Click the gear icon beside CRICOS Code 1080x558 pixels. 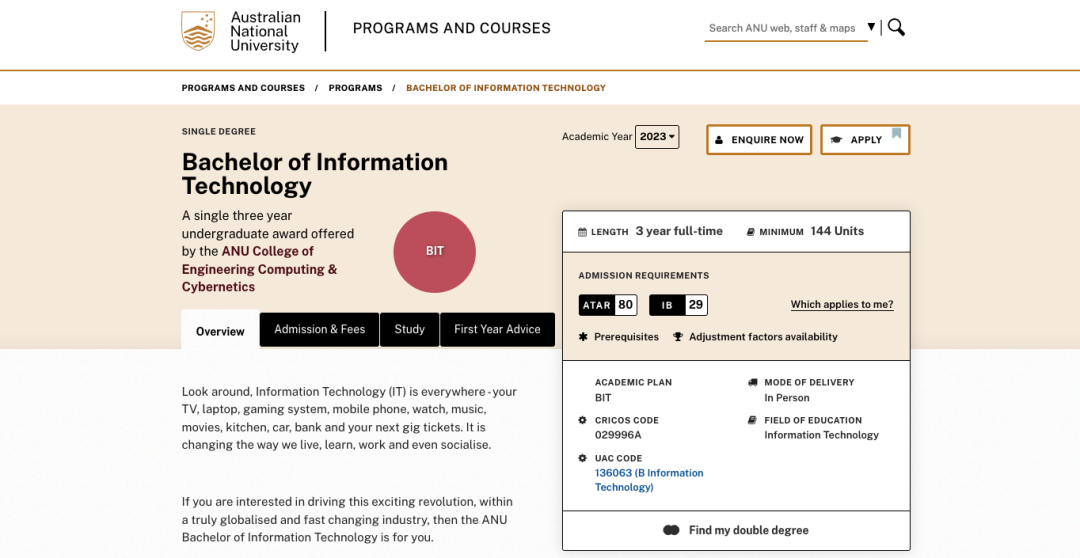[x=583, y=420]
